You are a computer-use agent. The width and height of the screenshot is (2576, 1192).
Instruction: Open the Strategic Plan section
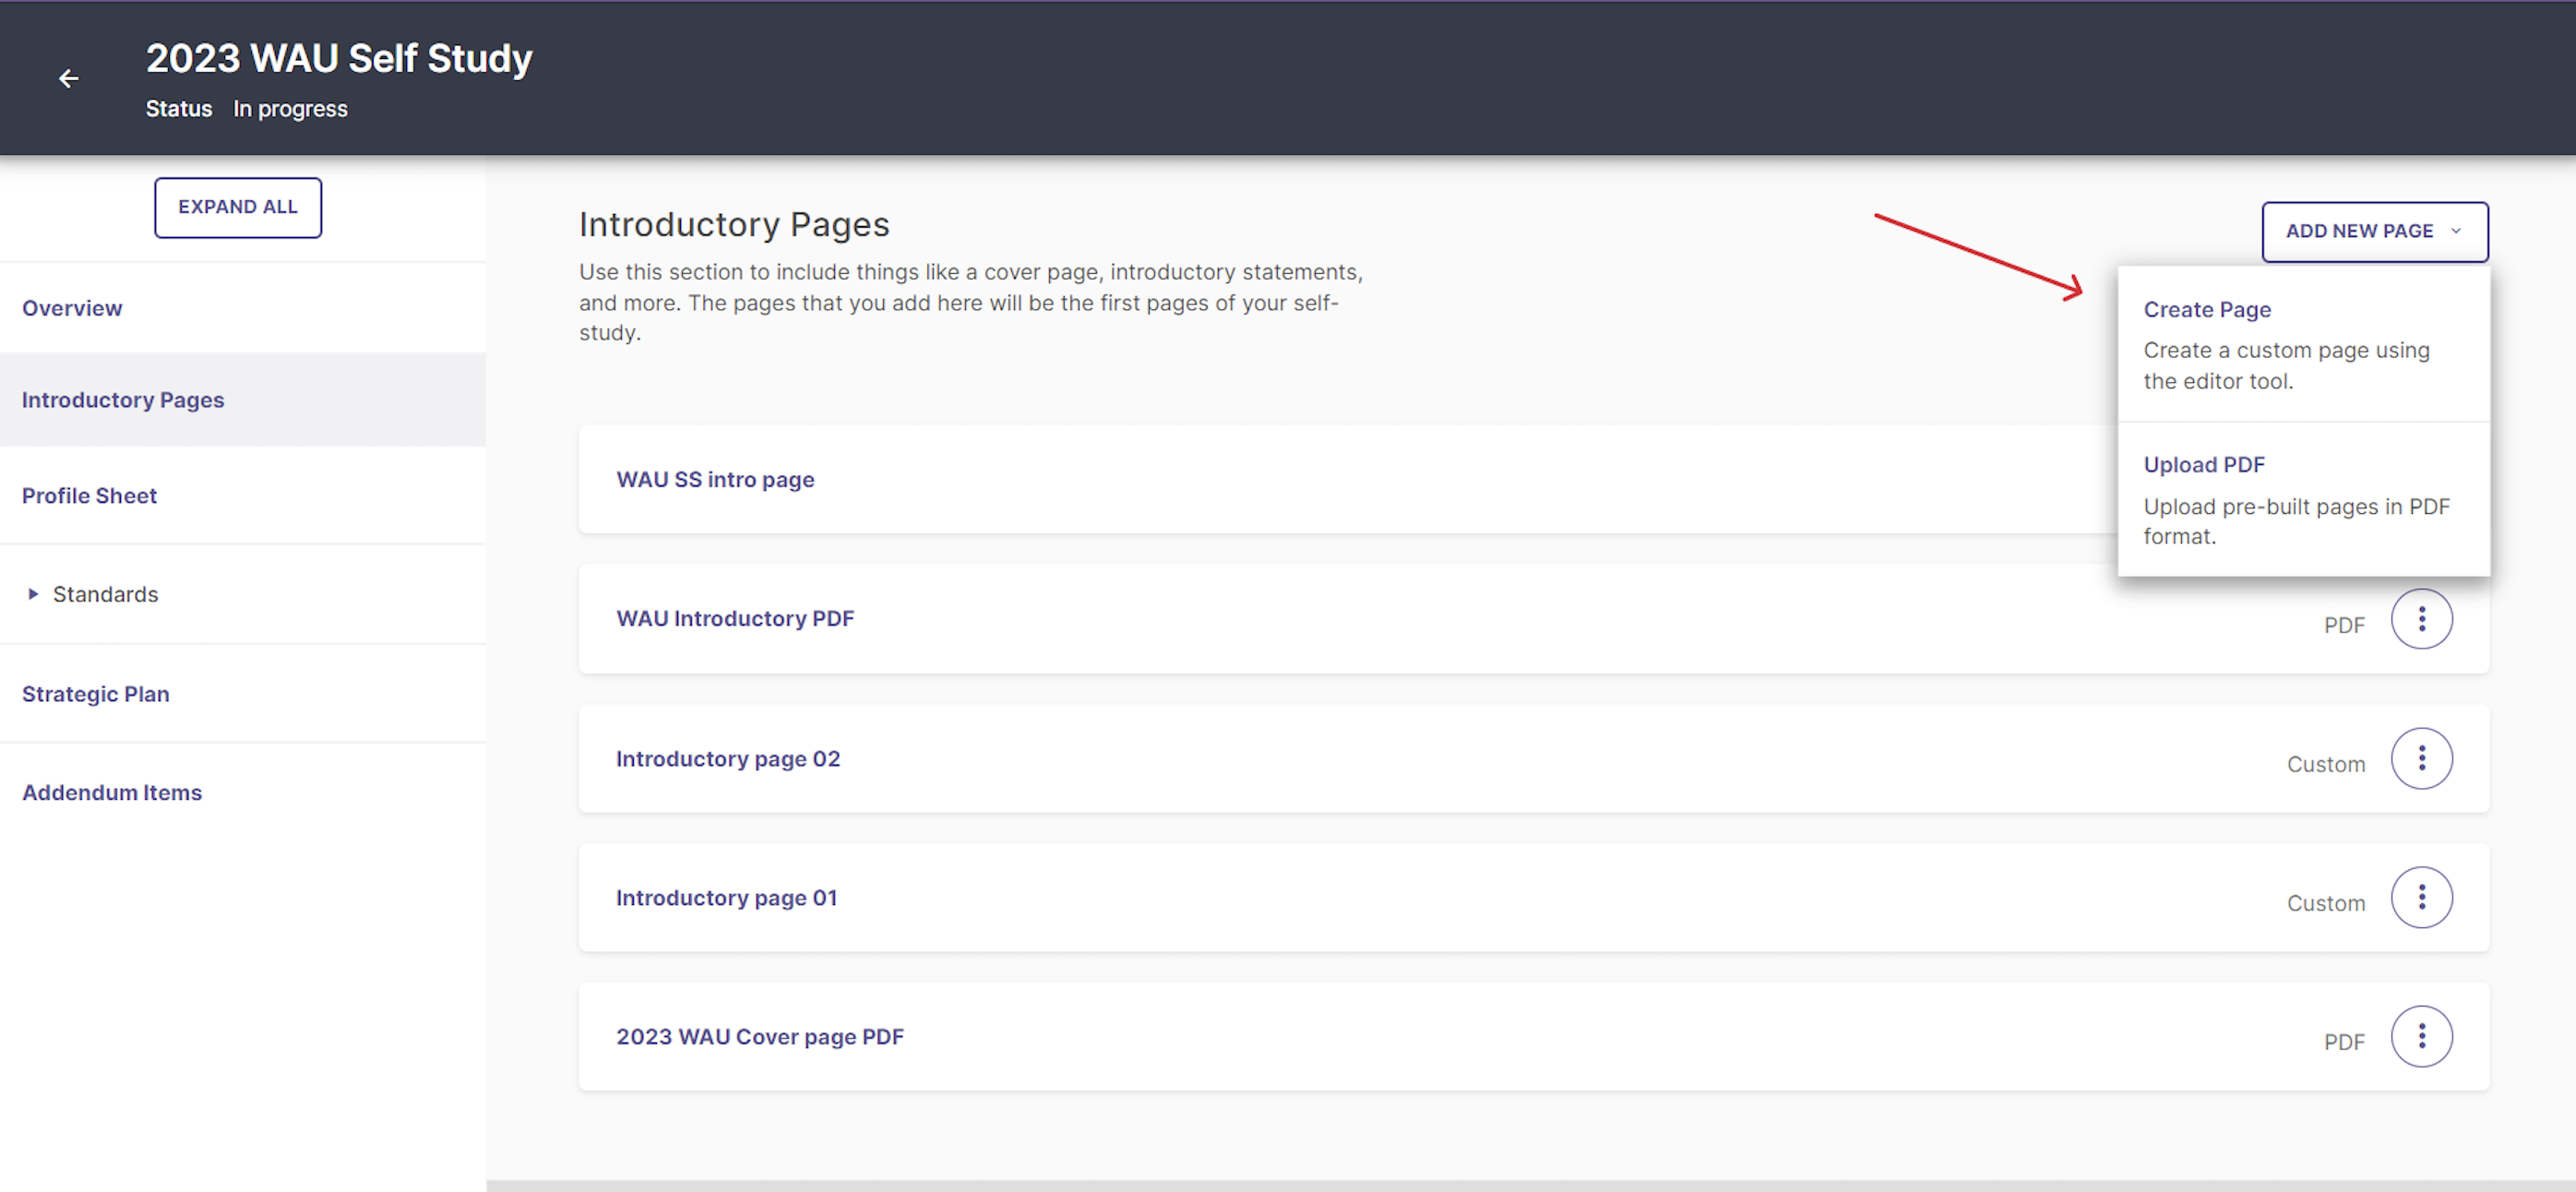(95, 694)
